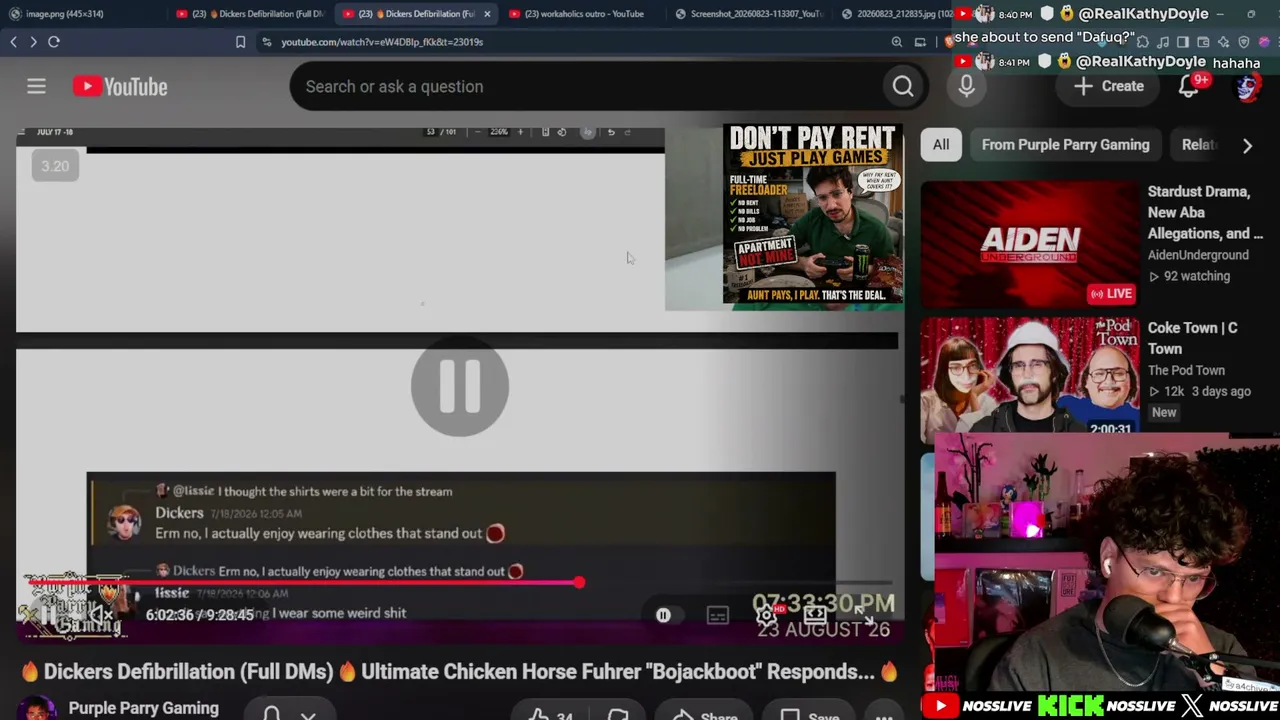Open YouTube notifications bell
The image size is (1280, 720).
coord(1188,87)
